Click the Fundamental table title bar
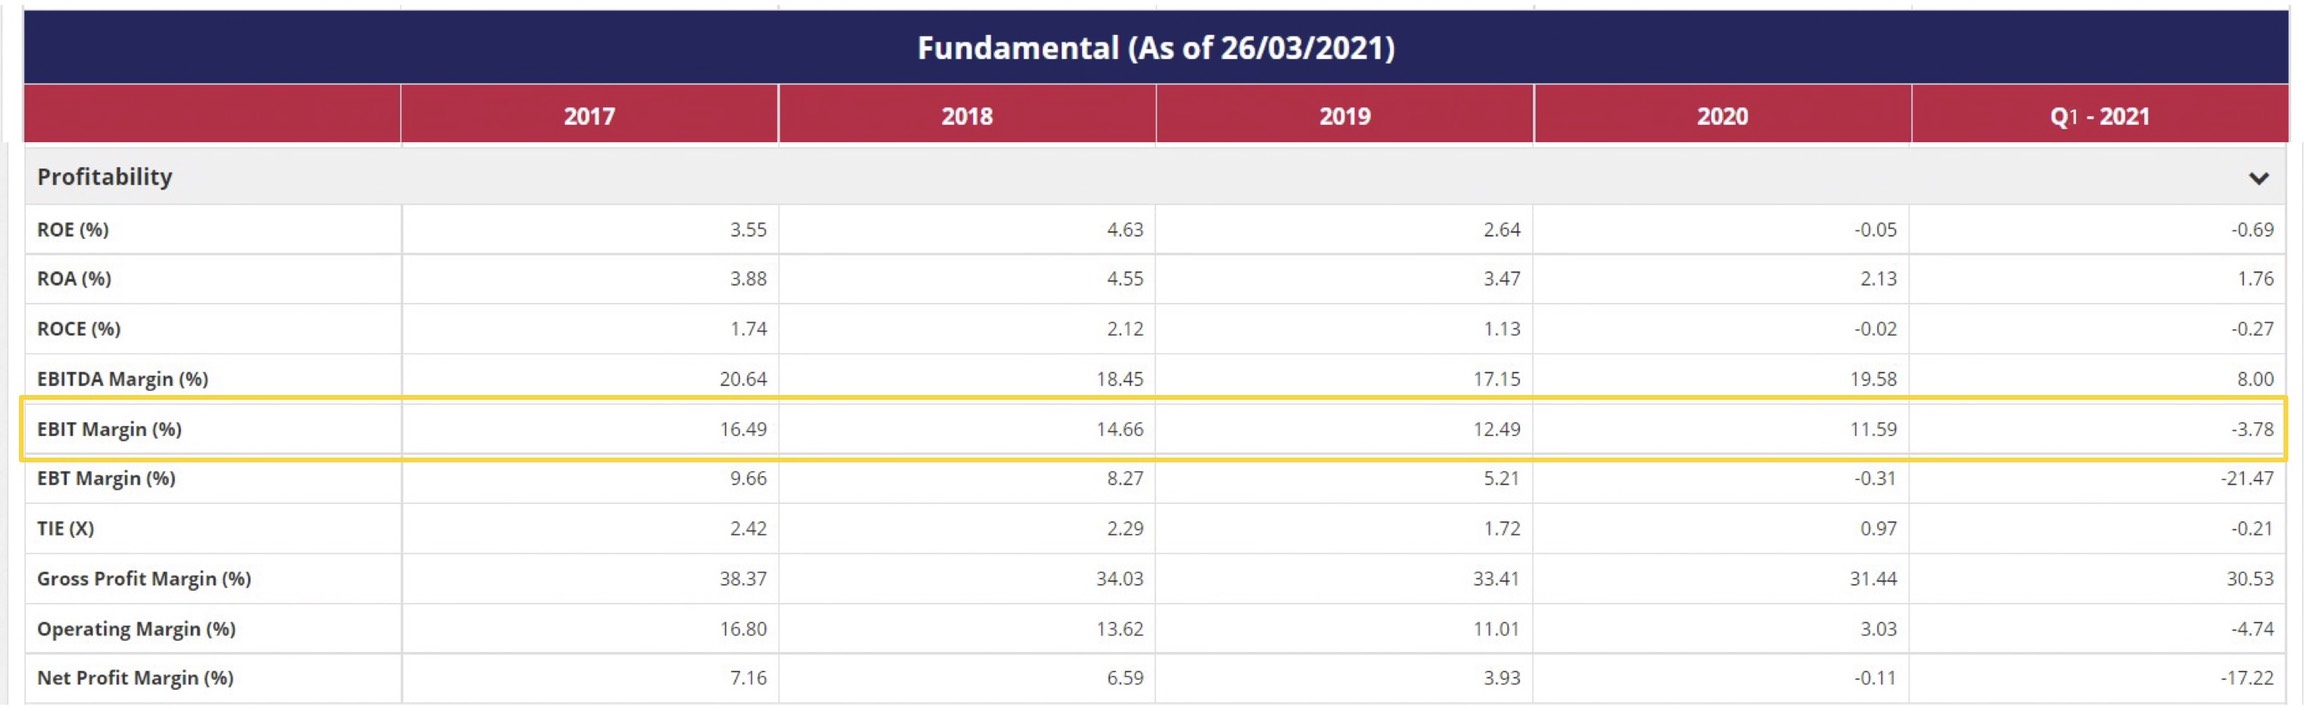 pyautogui.click(x=1155, y=48)
